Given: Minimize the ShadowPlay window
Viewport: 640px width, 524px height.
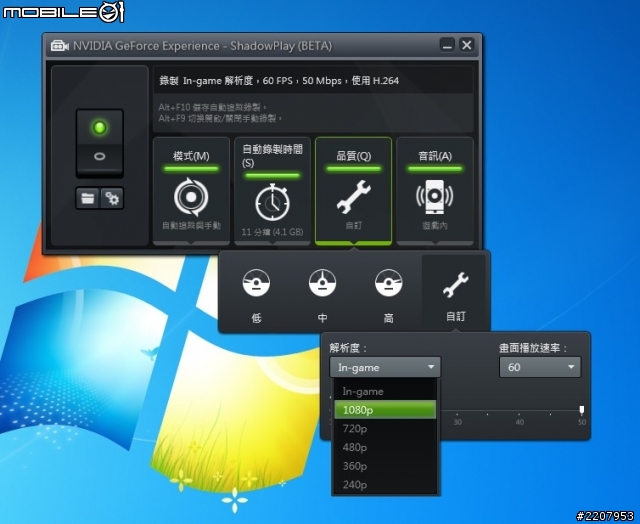Looking at the screenshot, I should [447, 44].
